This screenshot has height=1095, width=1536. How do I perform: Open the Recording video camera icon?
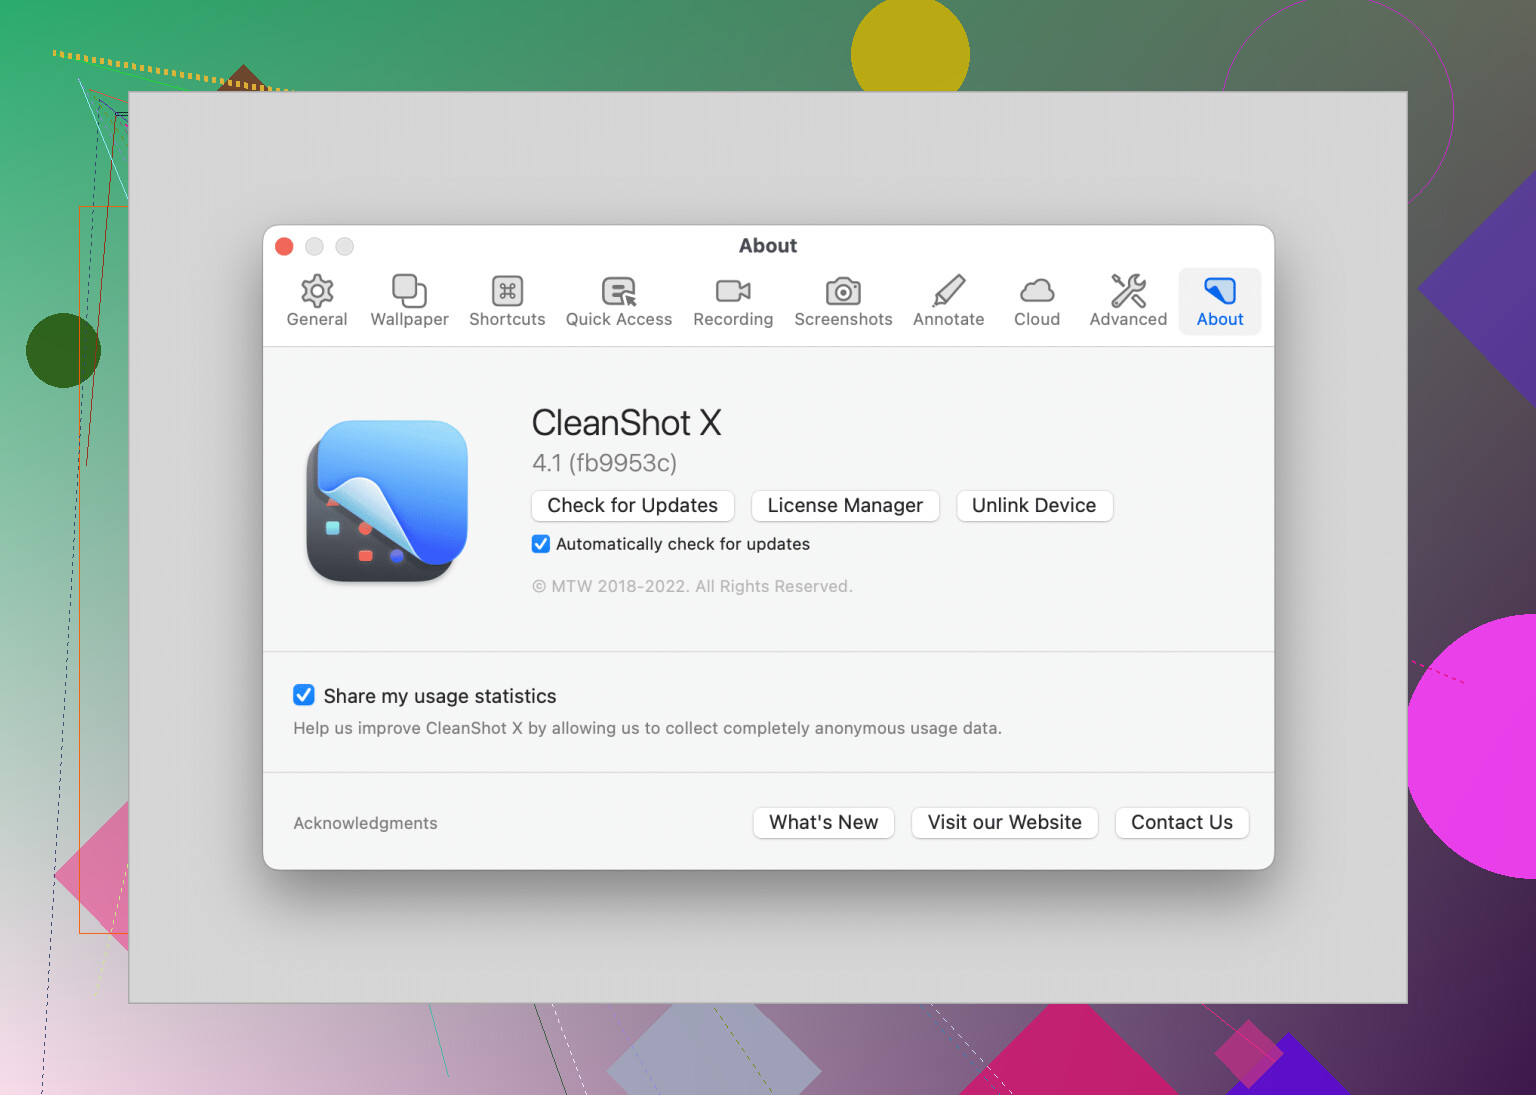[x=733, y=291]
